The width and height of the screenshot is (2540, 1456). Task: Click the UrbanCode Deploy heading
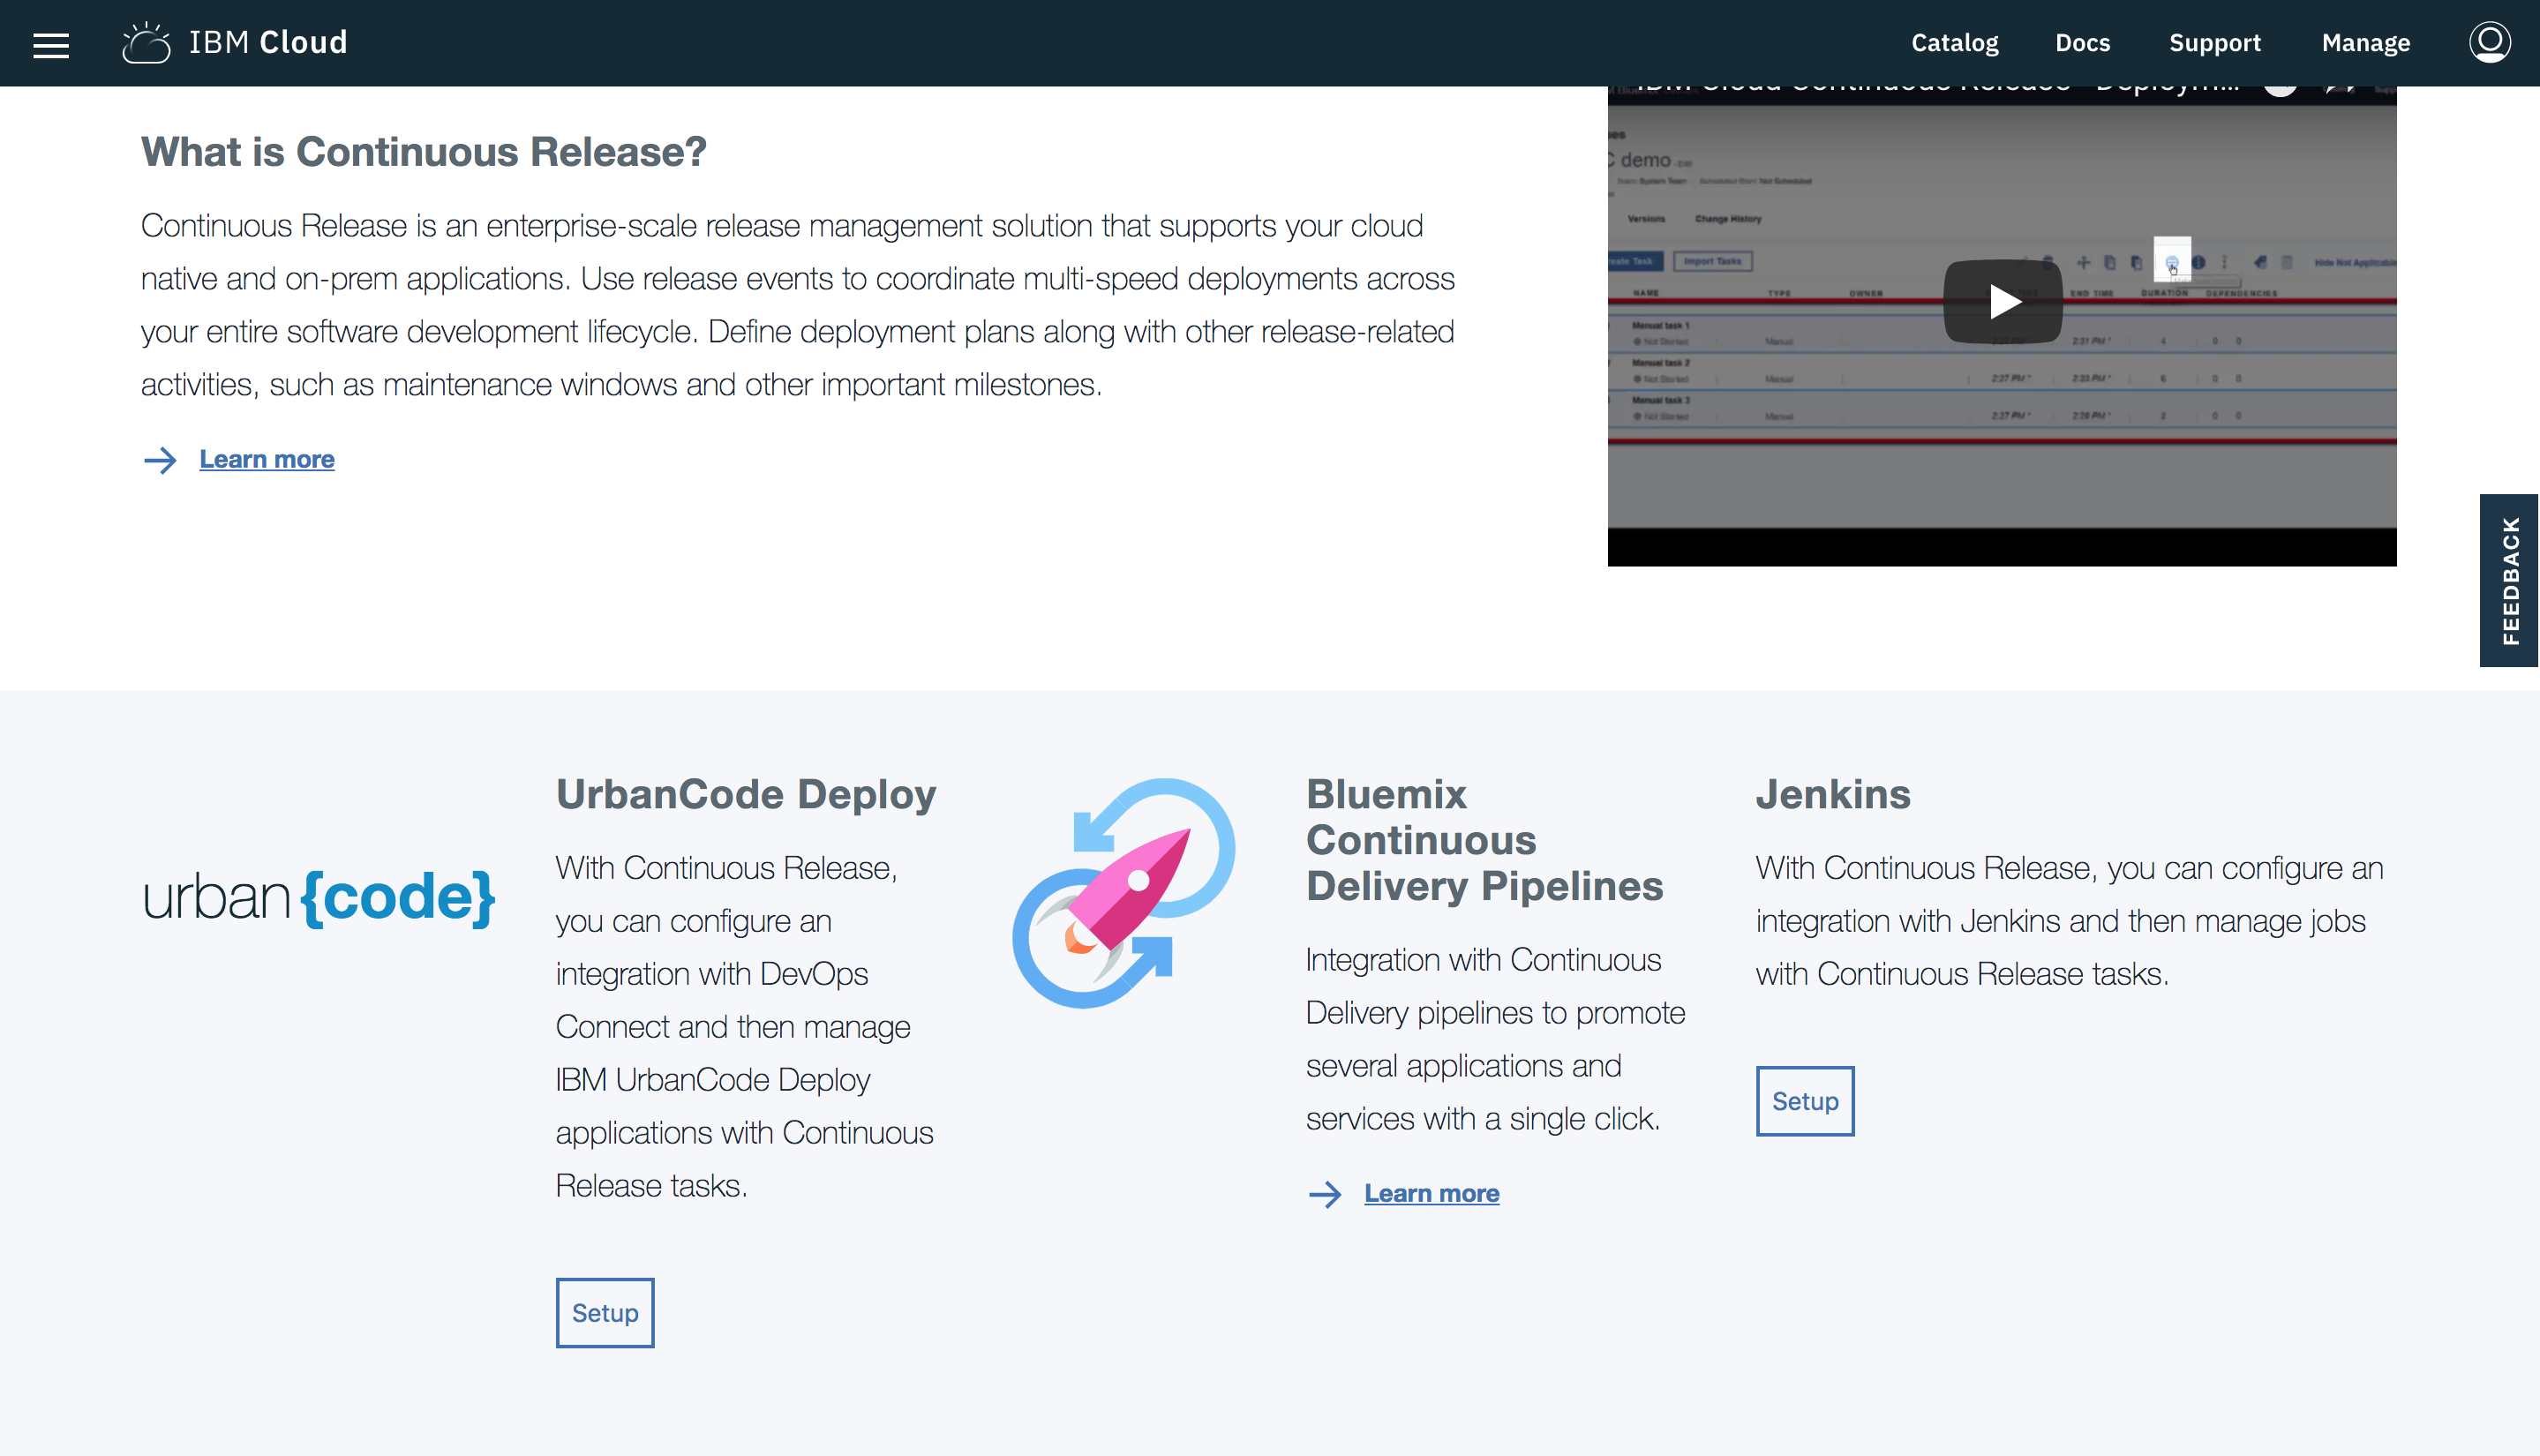[746, 794]
